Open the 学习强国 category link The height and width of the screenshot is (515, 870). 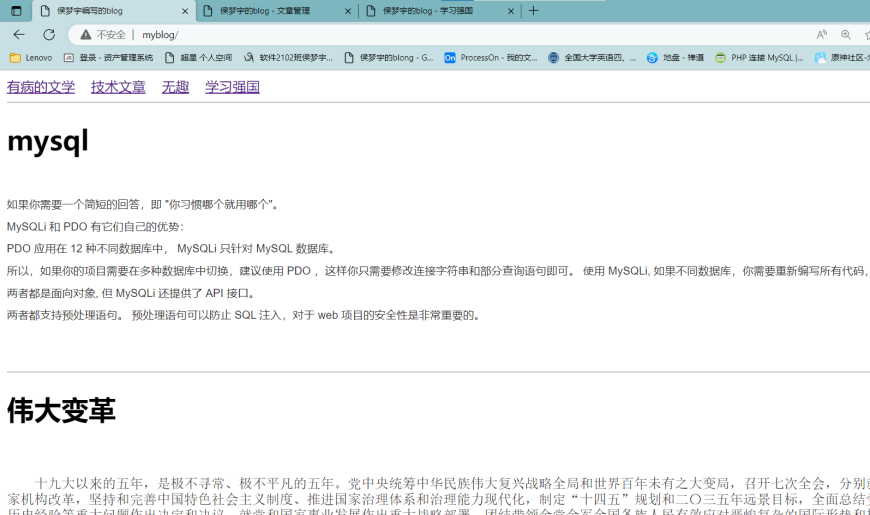232,87
